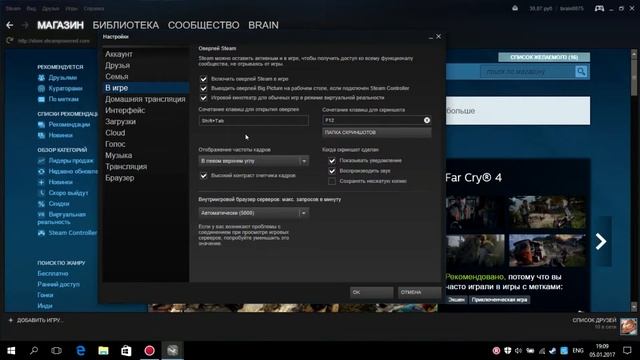The height and width of the screenshot is (360, 640).
Task: Open Big Picture mode controller icon
Action: (599, 8)
